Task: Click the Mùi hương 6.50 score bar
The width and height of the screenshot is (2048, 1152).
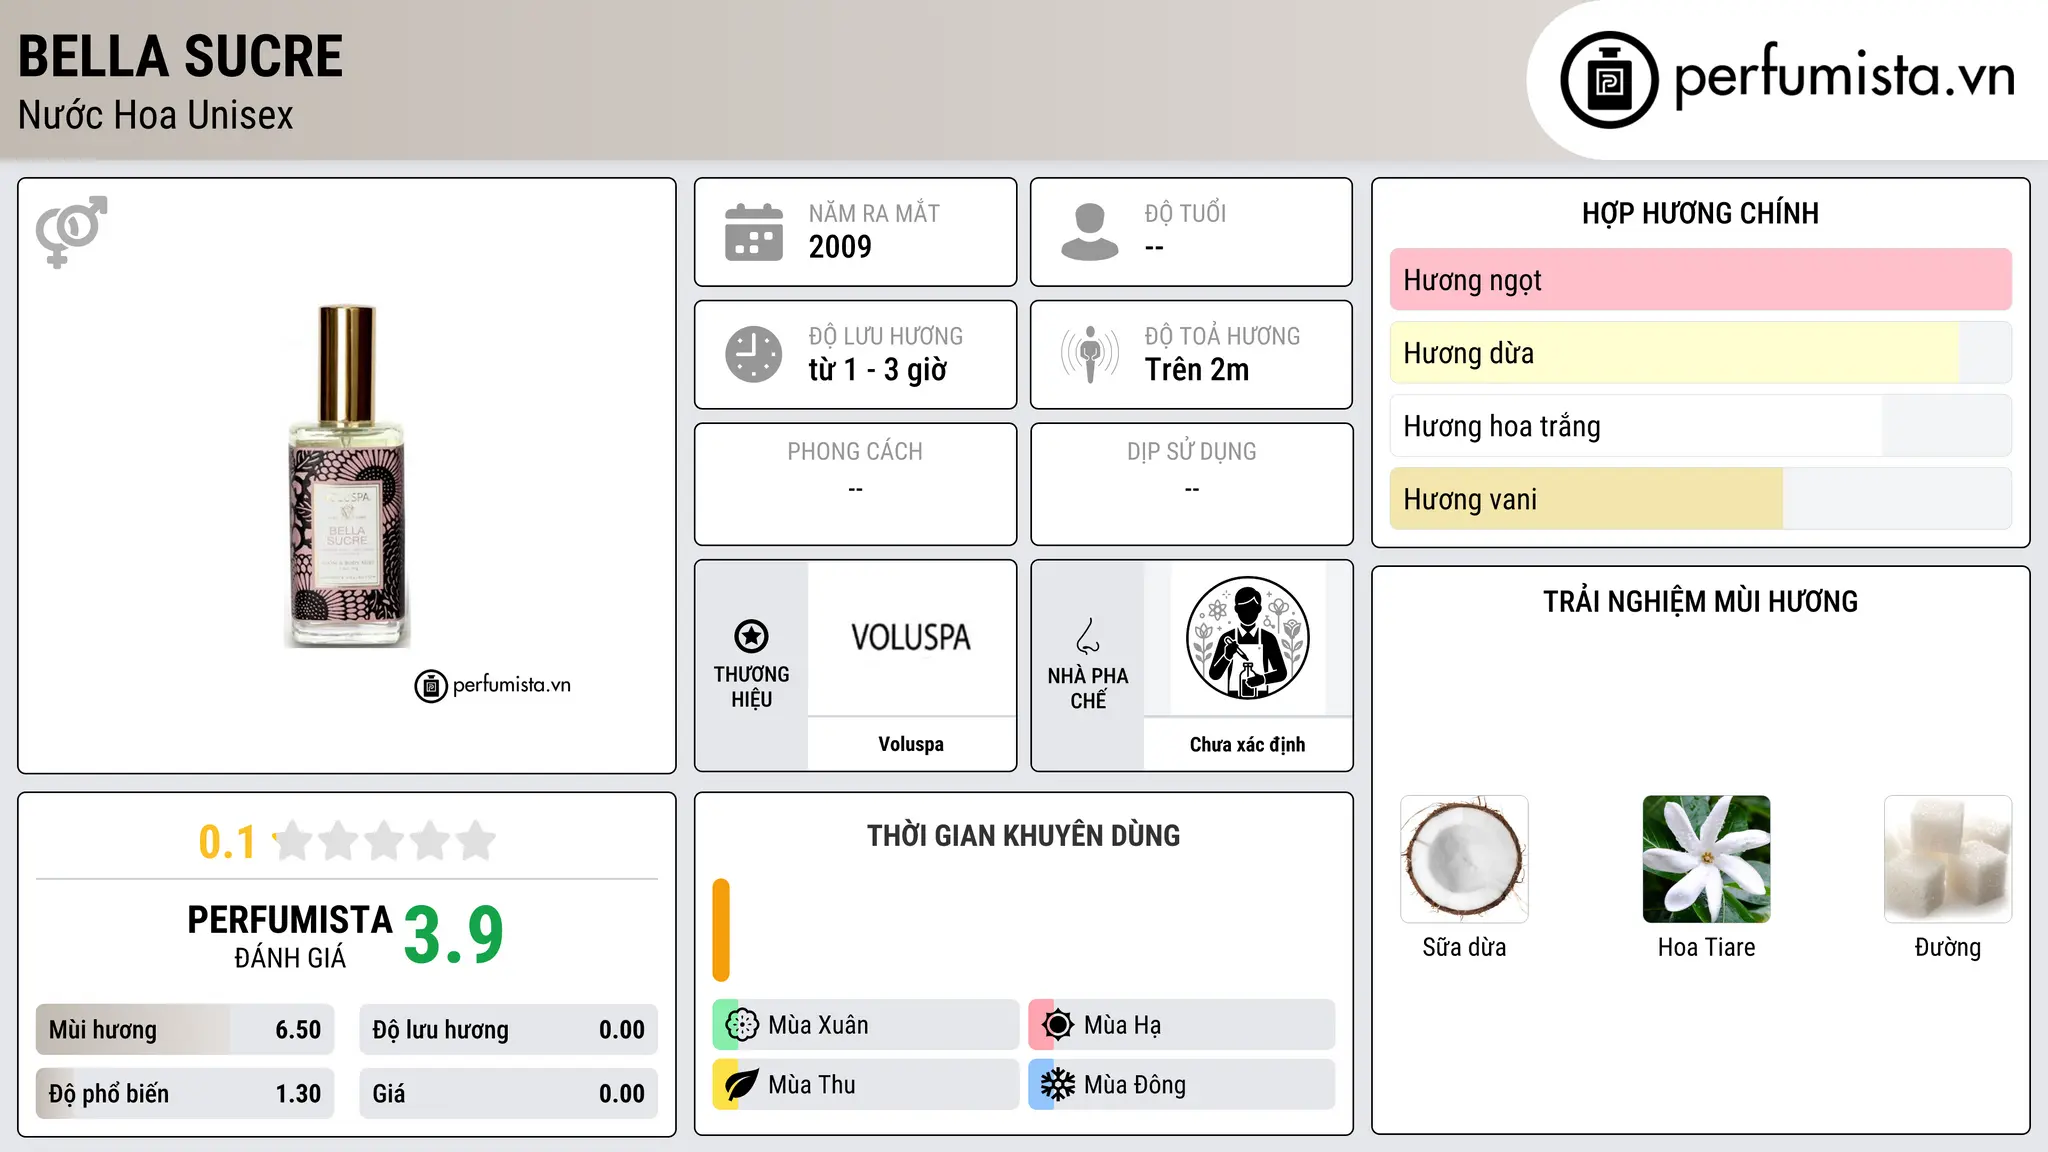Action: point(185,1030)
